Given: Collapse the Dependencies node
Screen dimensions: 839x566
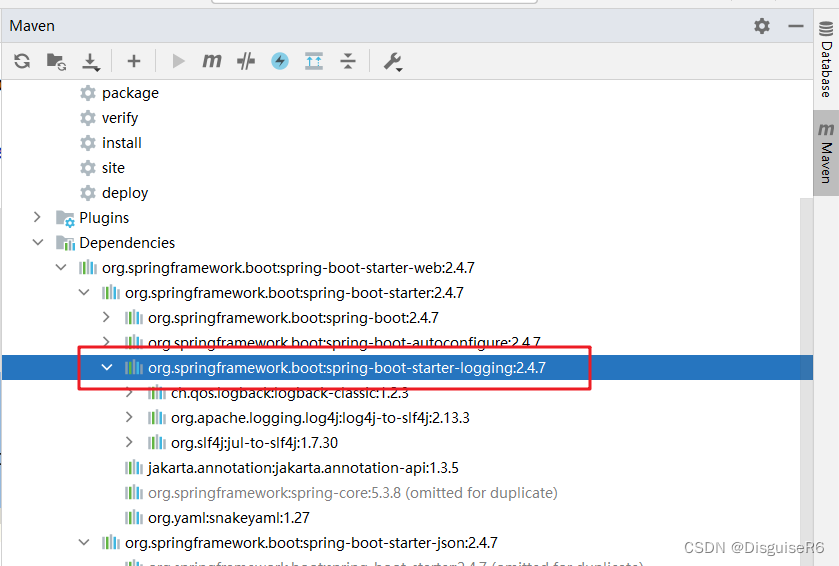Looking at the screenshot, I should 37,242.
